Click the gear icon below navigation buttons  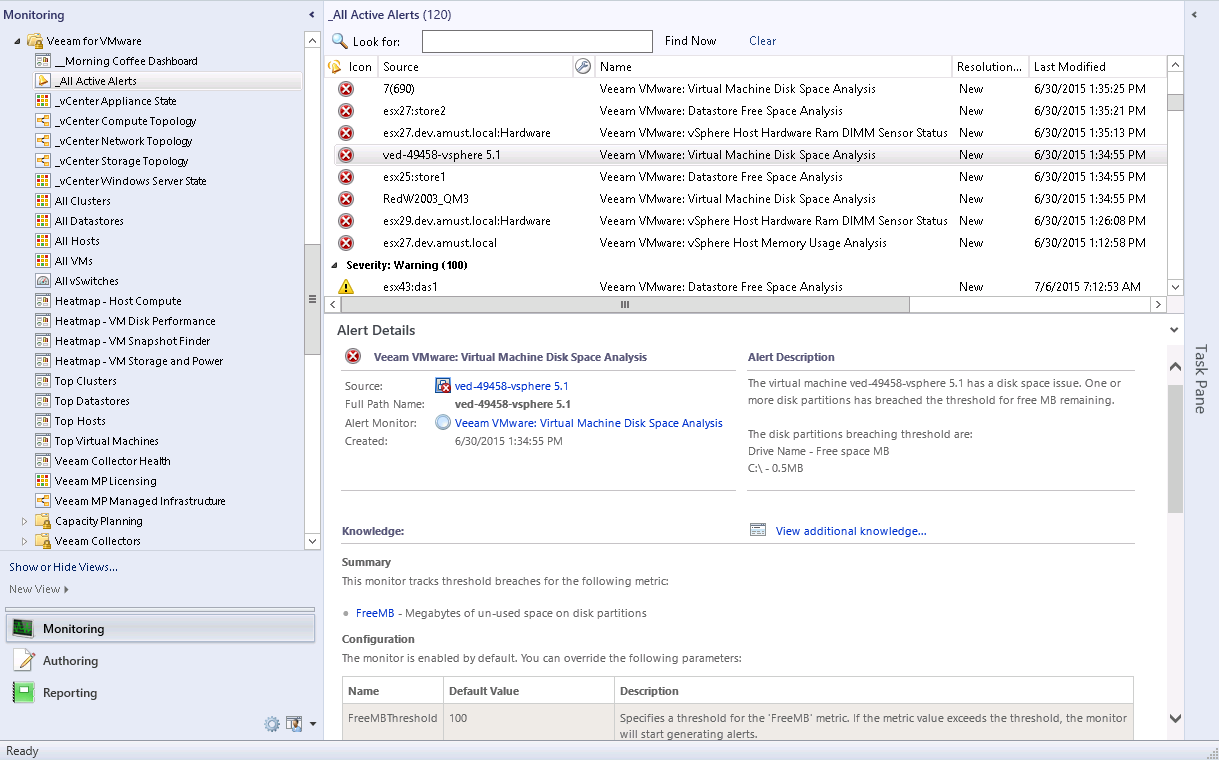pyautogui.click(x=272, y=723)
